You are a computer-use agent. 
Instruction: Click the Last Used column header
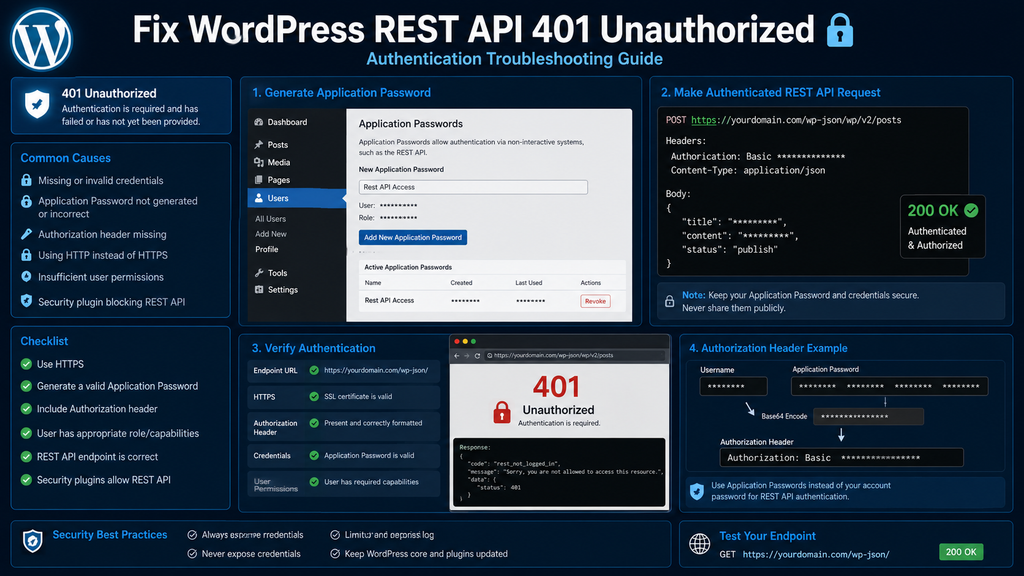click(528, 283)
